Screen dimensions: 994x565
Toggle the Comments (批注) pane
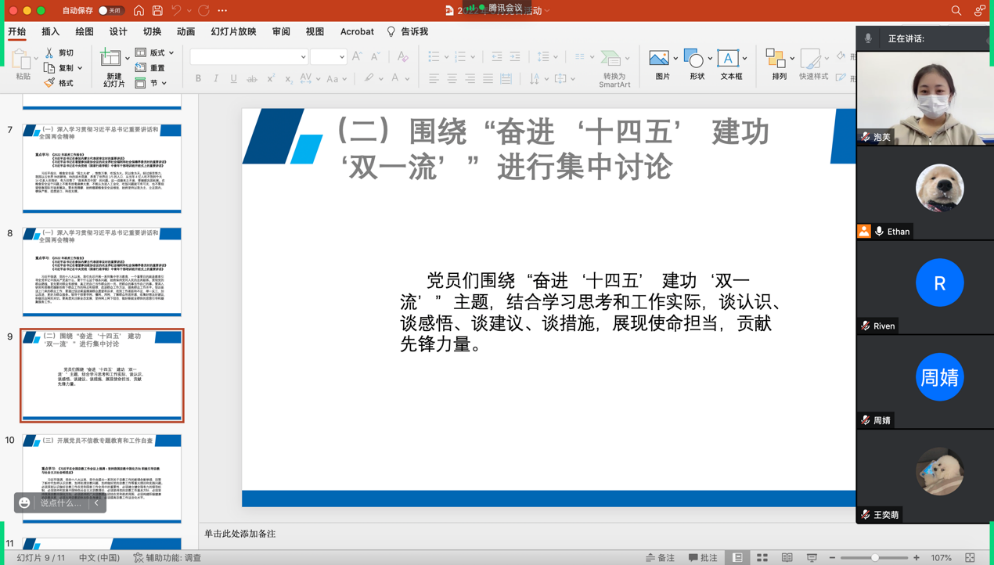pyautogui.click(x=702, y=558)
